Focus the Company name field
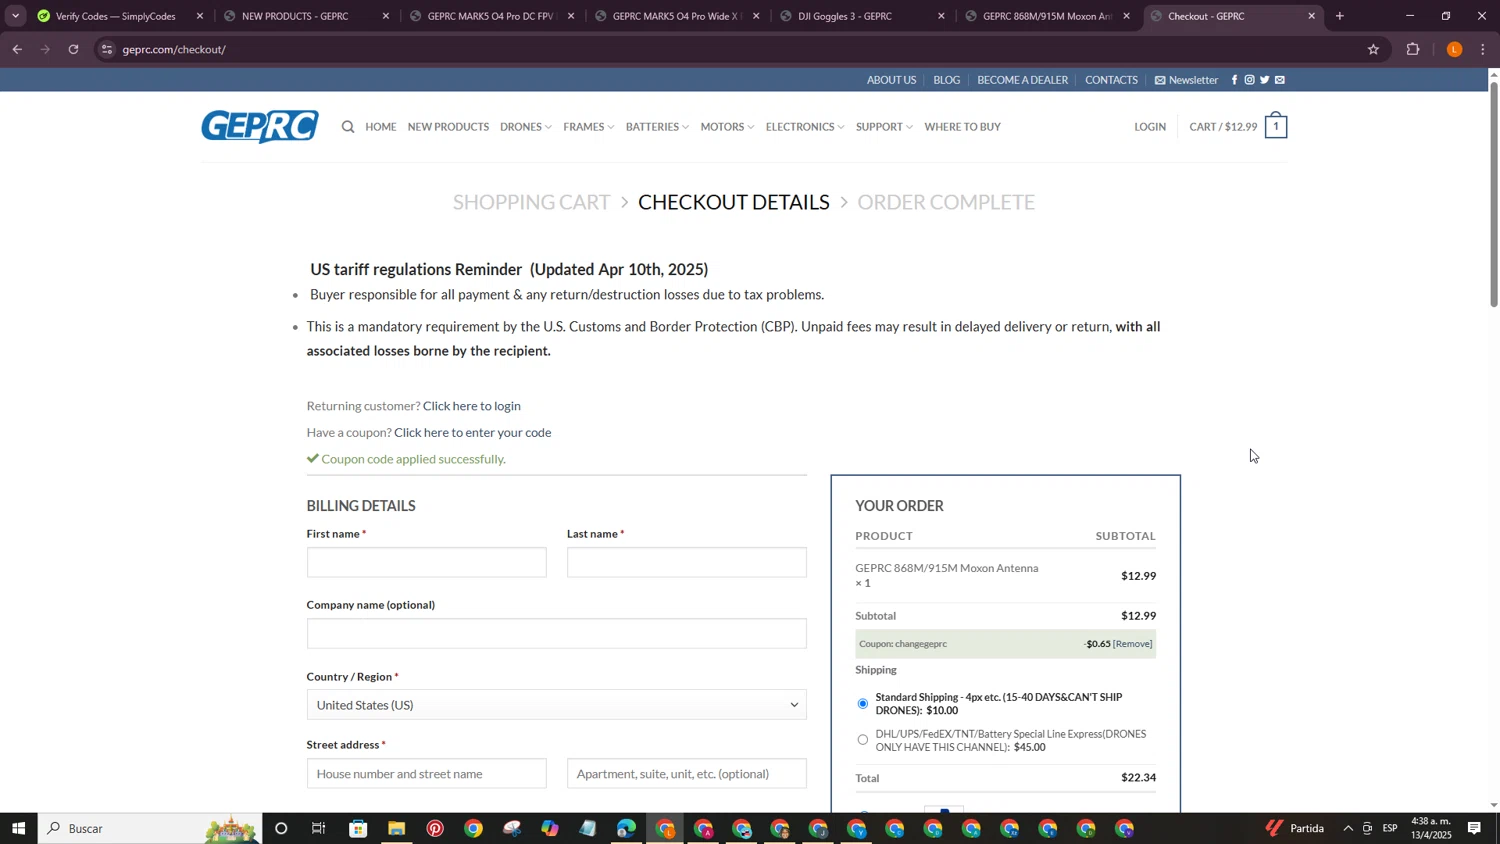The height and width of the screenshot is (844, 1500). tap(556, 634)
